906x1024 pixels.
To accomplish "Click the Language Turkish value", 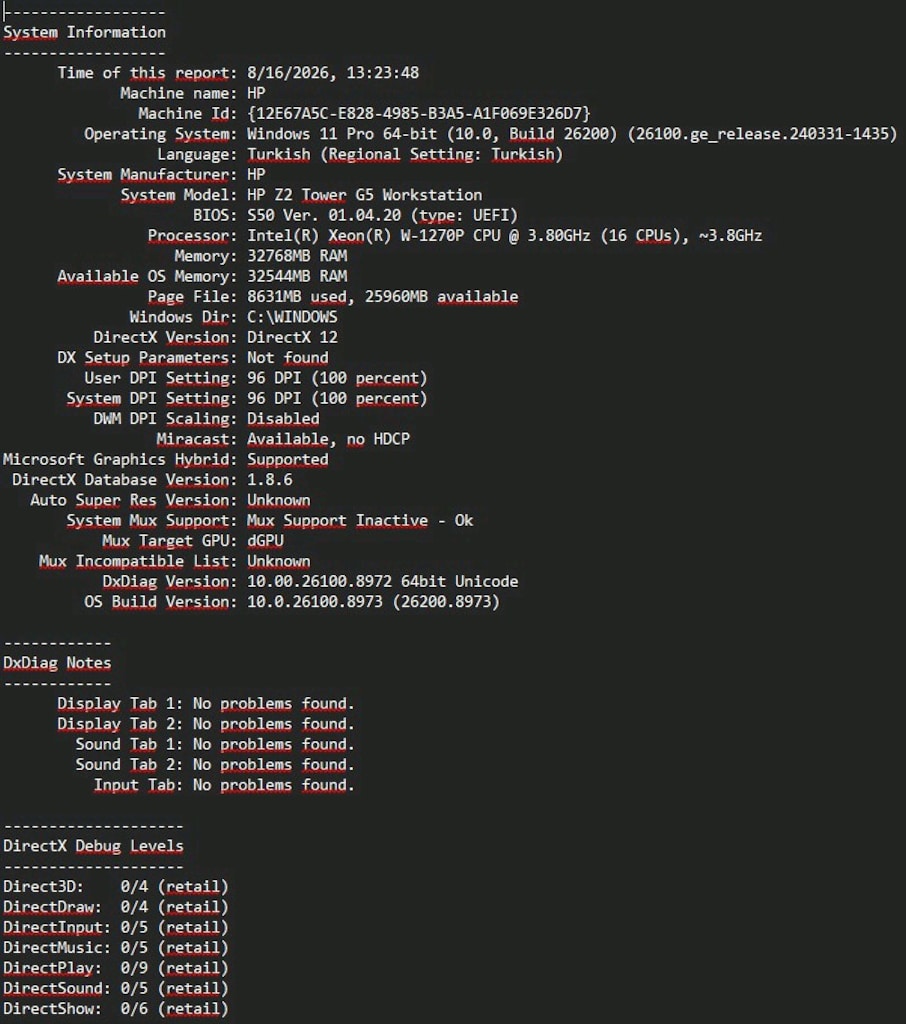I will 404,154.
